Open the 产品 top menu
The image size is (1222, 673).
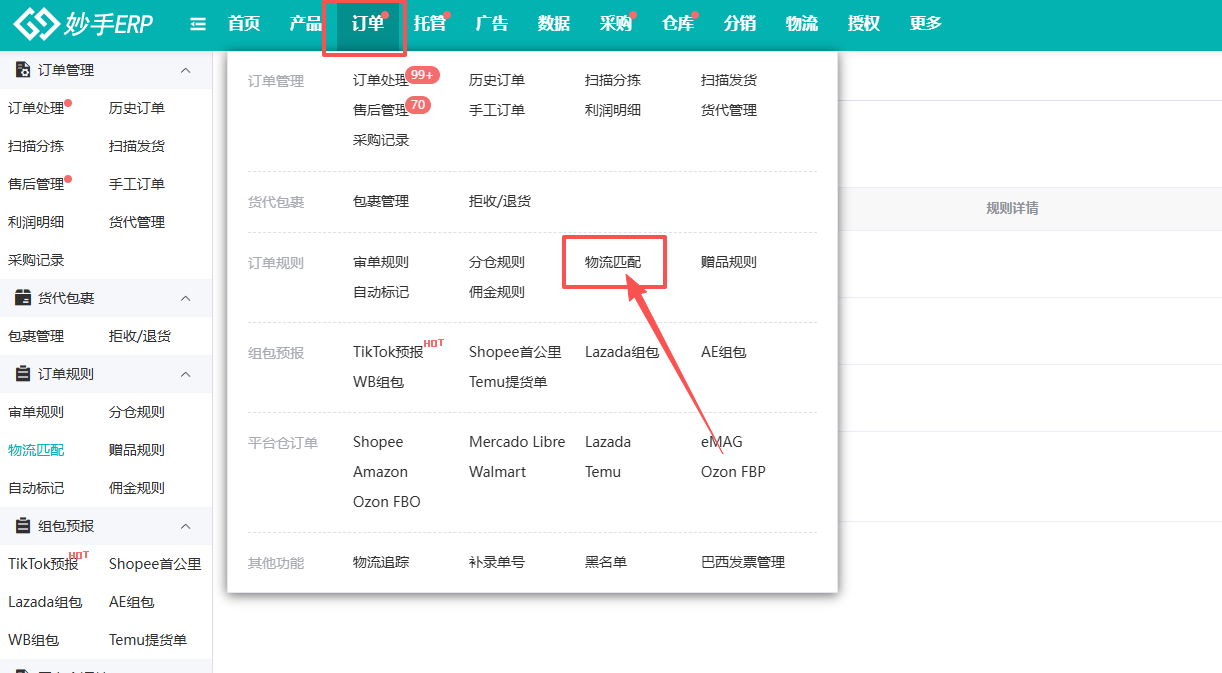(x=306, y=24)
